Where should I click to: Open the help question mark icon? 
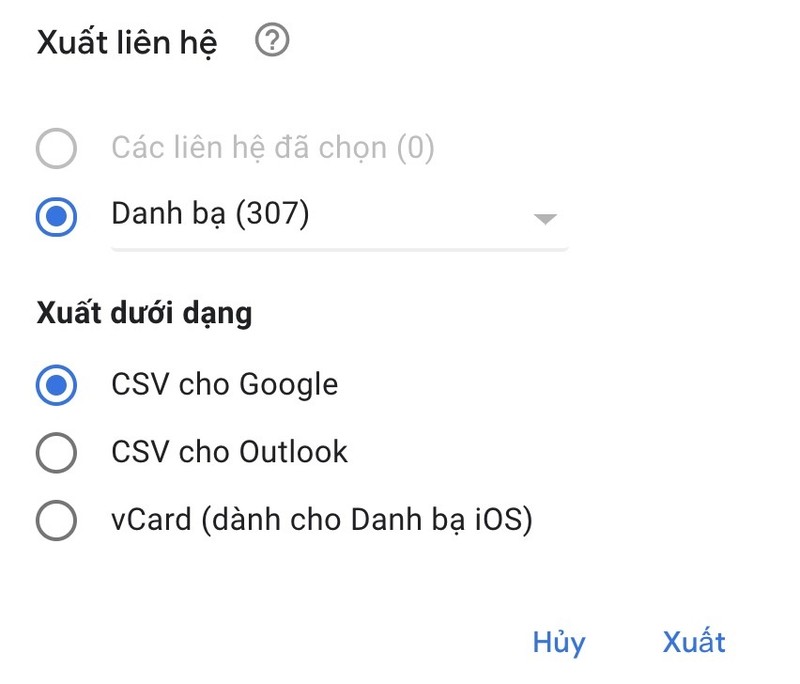click(x=272, y=42)
